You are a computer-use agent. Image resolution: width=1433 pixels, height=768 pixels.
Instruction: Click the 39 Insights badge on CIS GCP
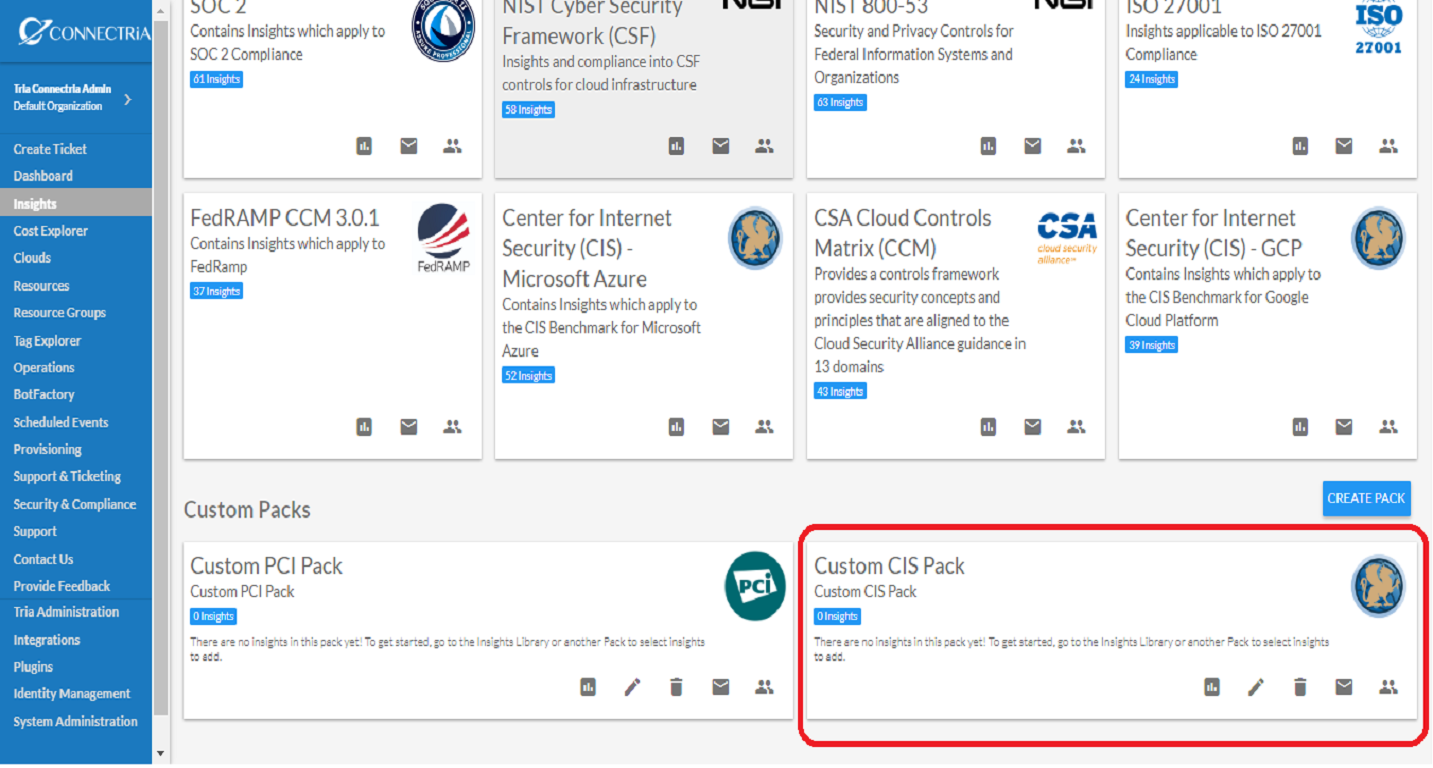pos(1151,345)
